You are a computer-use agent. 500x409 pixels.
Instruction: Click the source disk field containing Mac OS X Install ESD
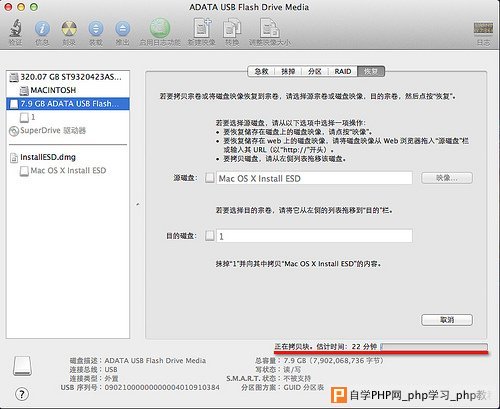coord(314,178)
